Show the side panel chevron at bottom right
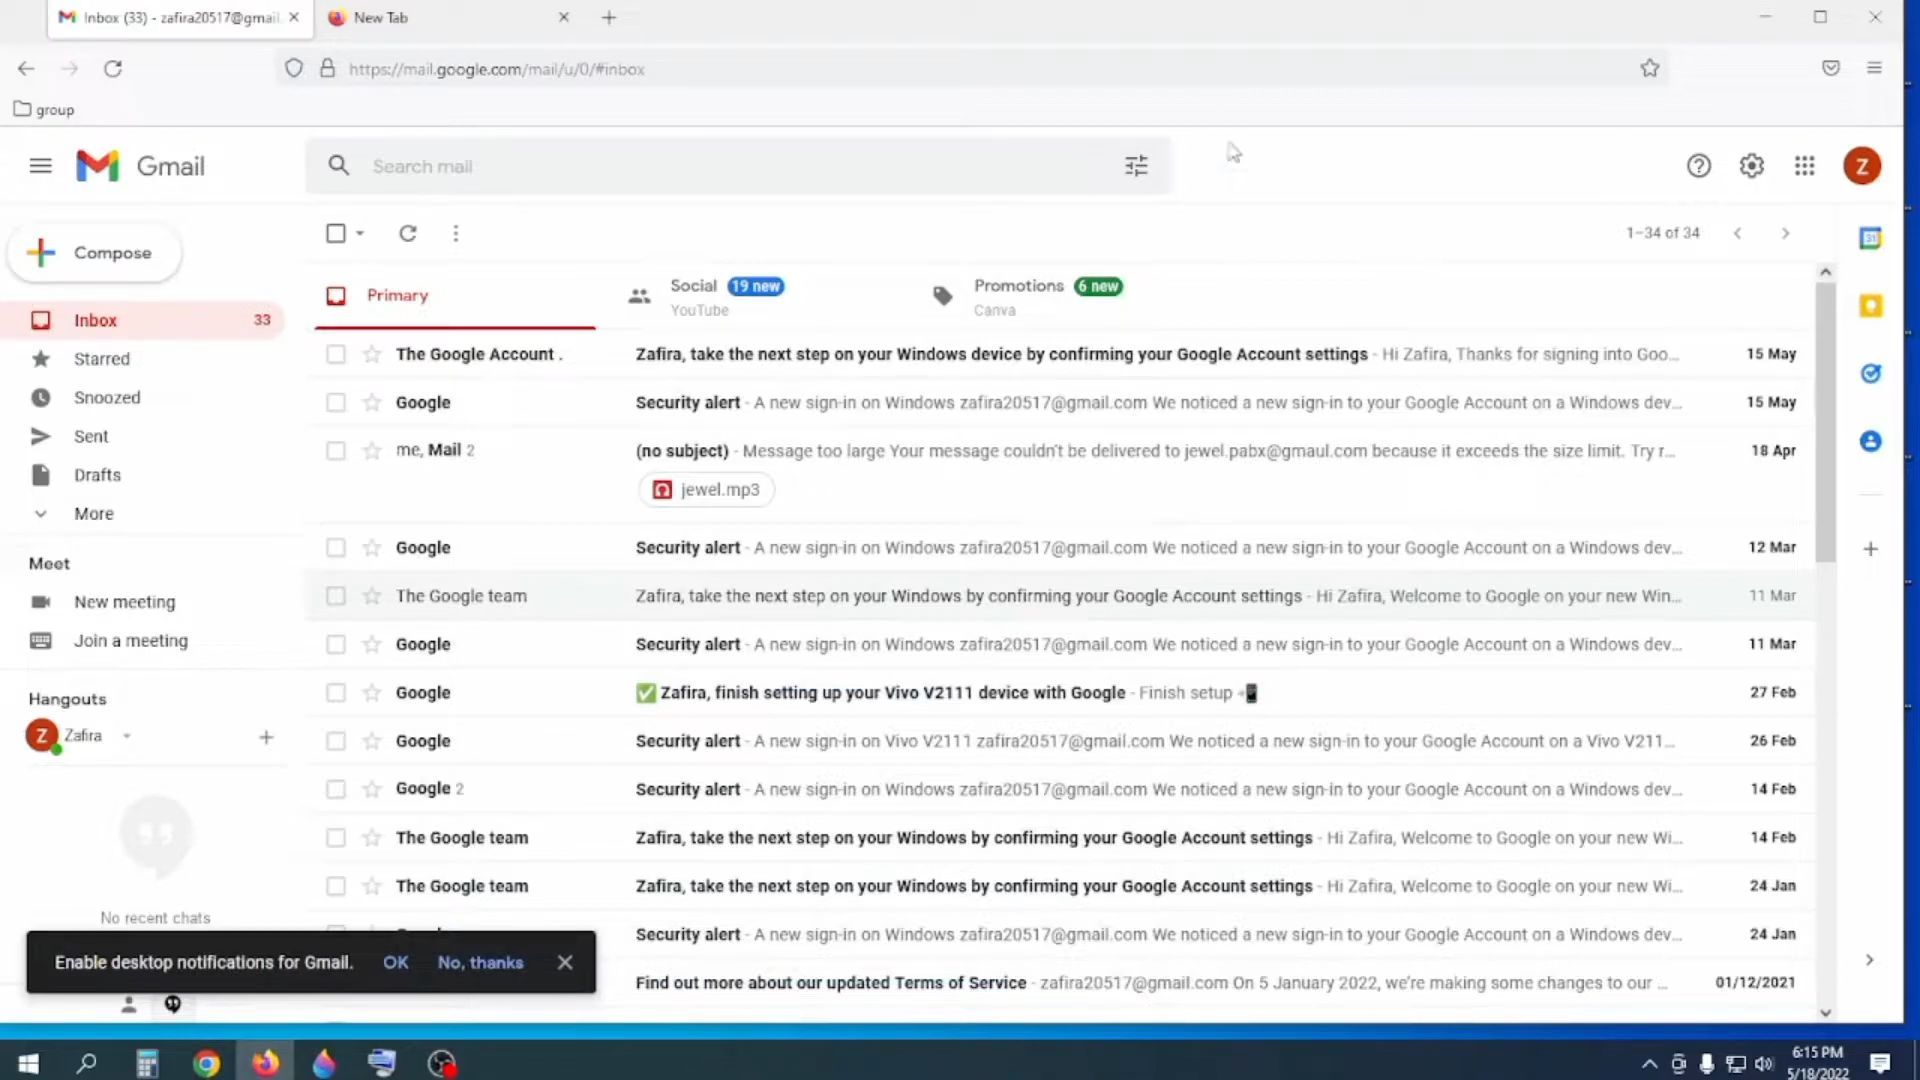 1869,960
